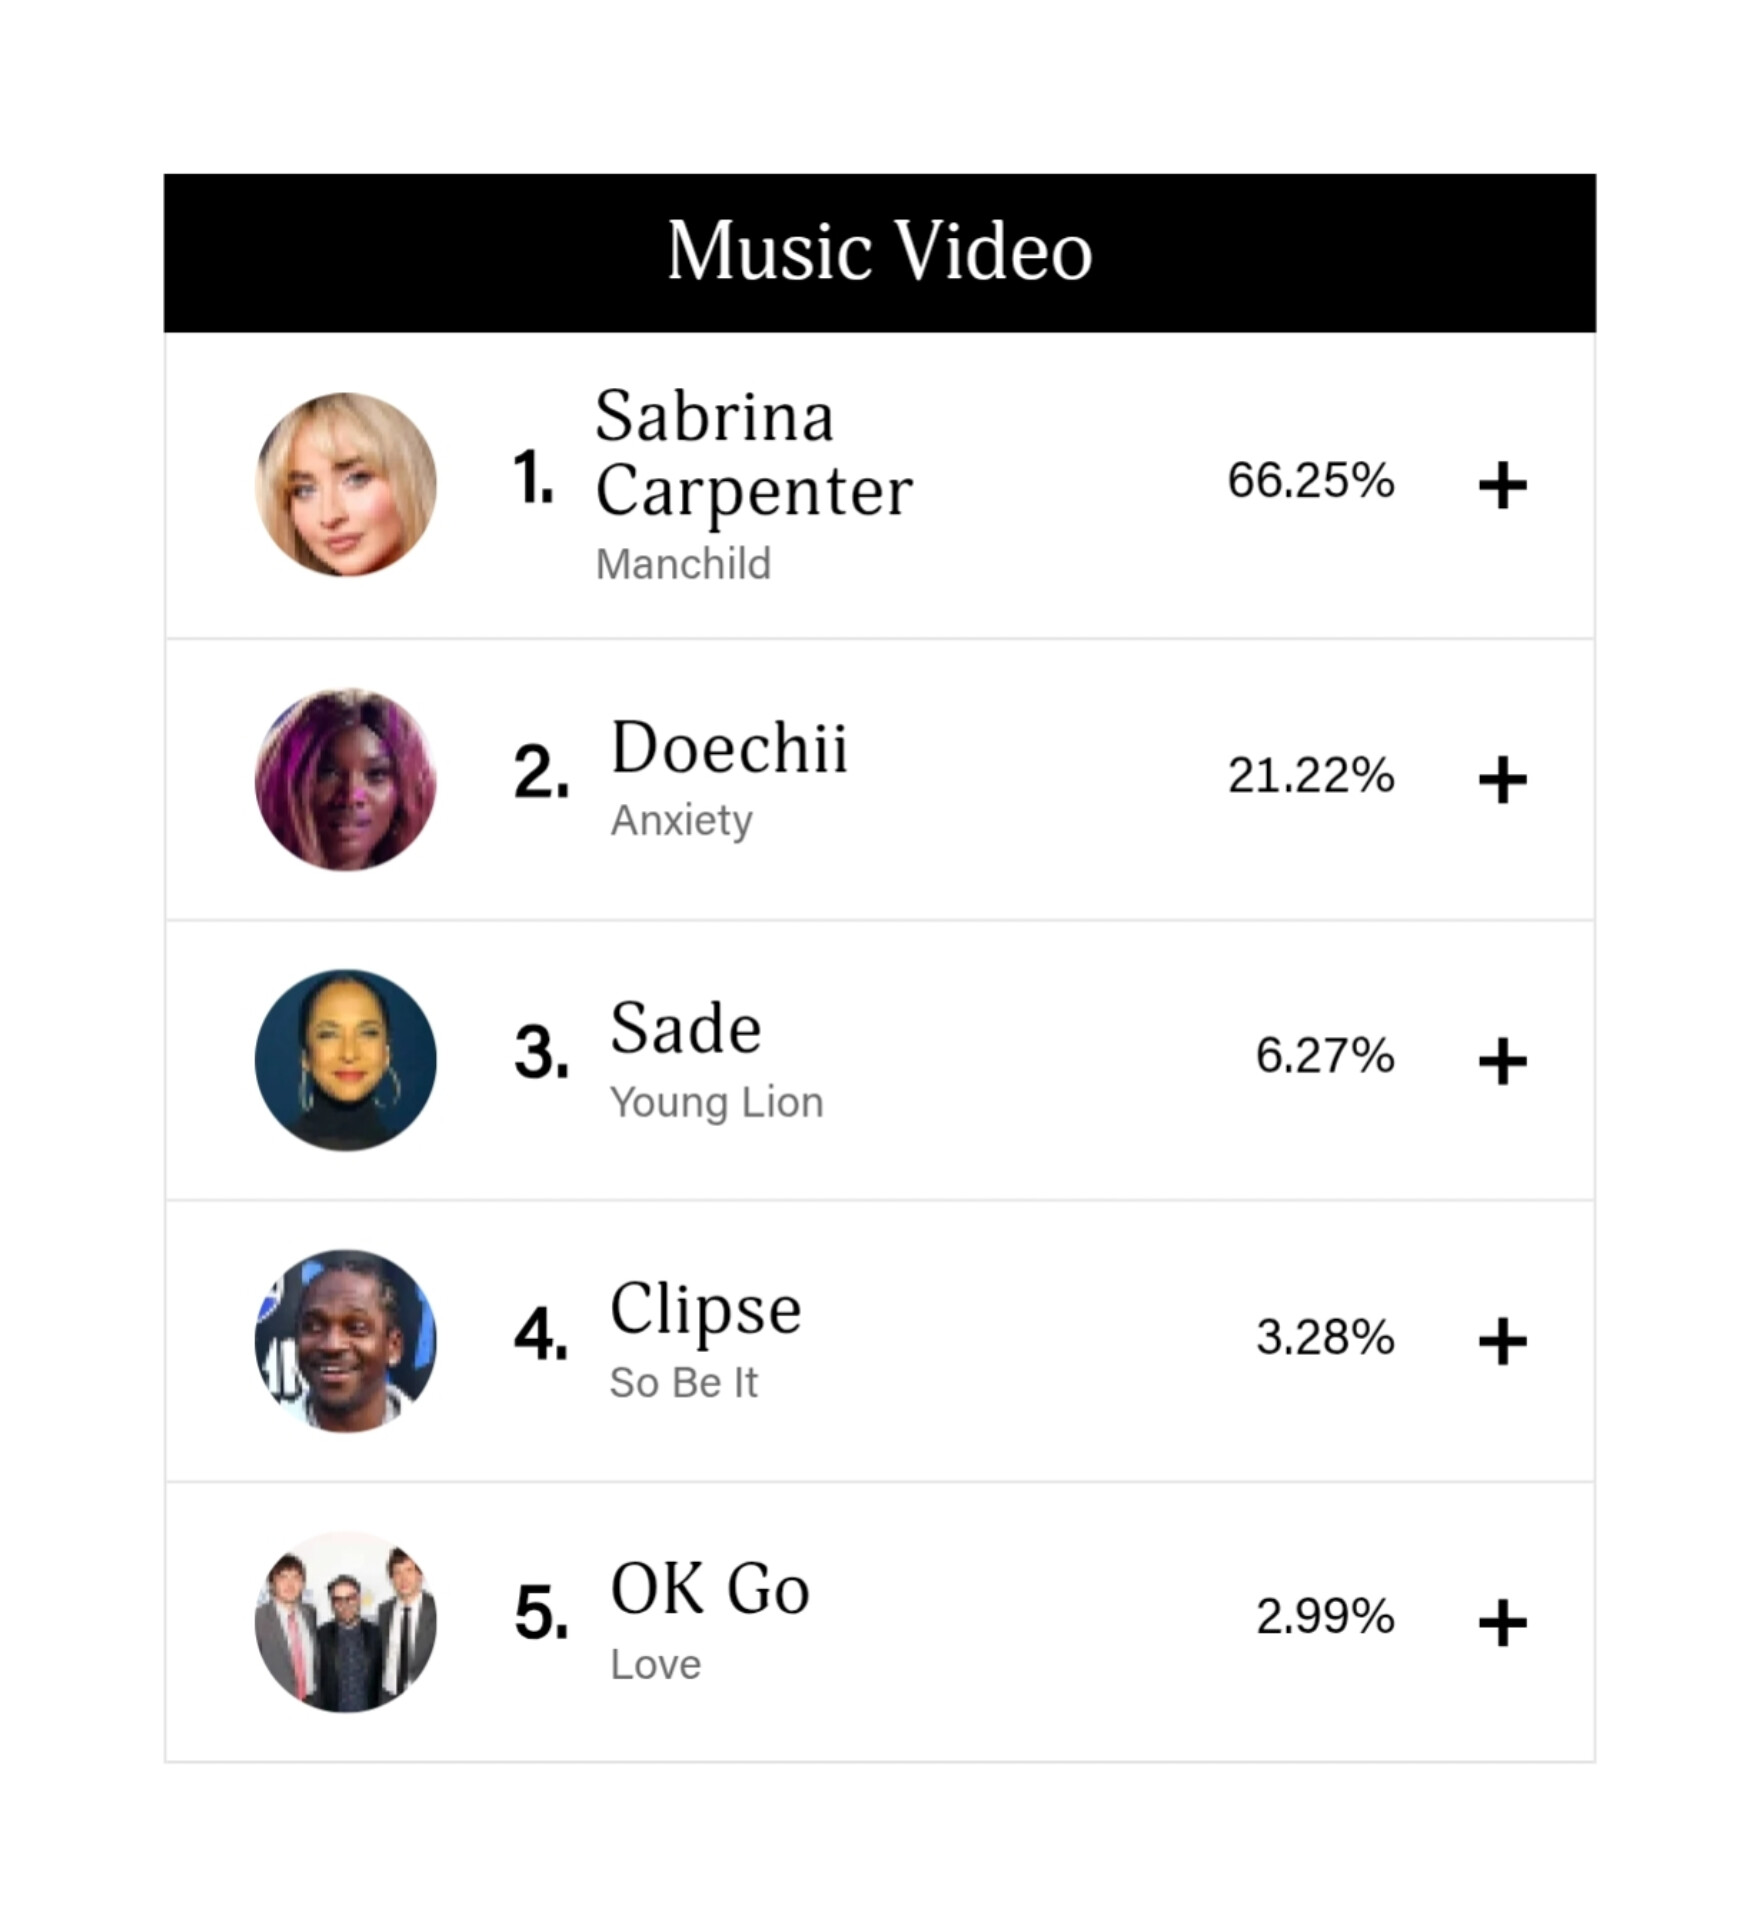Click the 21.22% percentage for Doechii
Viewport: 1756px width, 1920px height.
tap(1310, 775)
